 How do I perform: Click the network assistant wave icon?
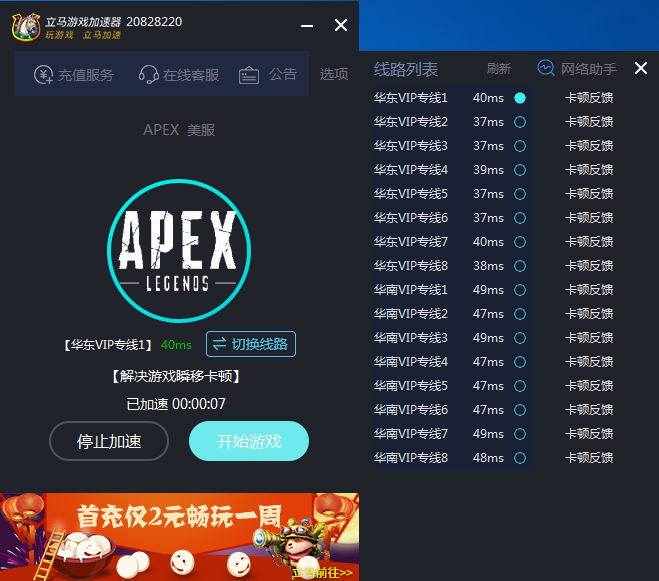546,68
